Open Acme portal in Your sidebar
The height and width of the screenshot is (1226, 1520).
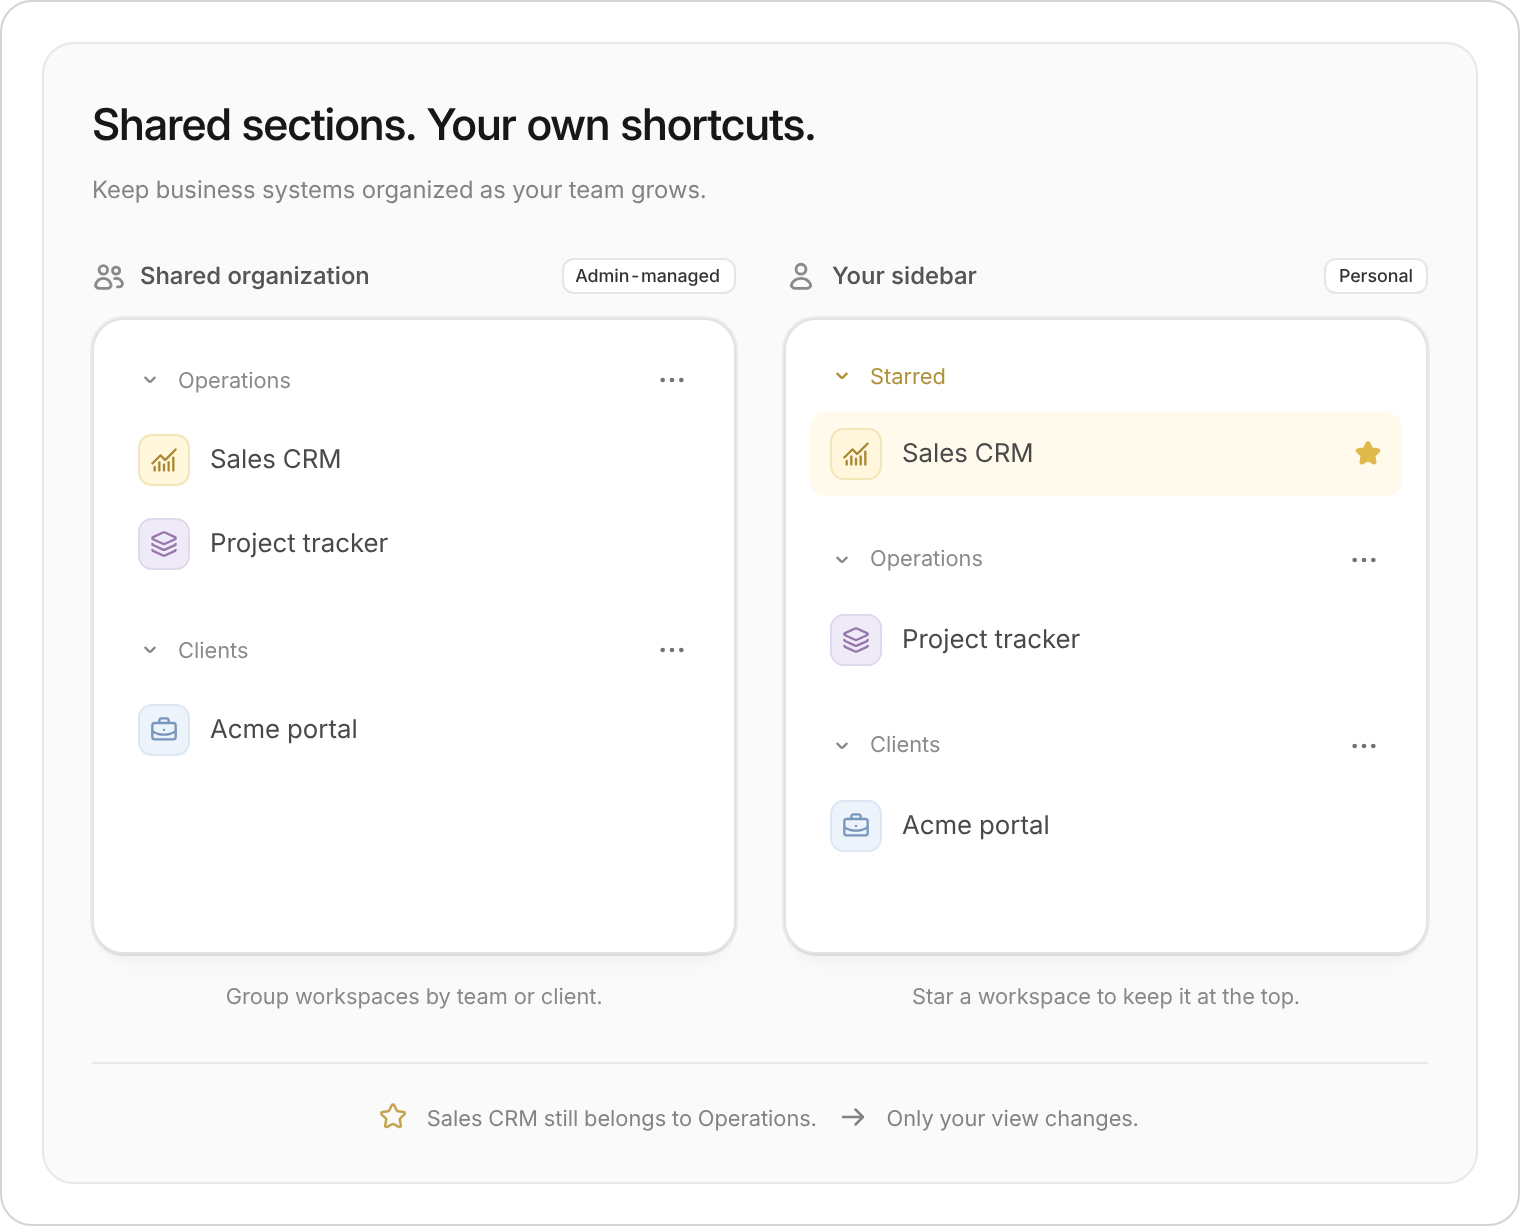coord(976,826)
